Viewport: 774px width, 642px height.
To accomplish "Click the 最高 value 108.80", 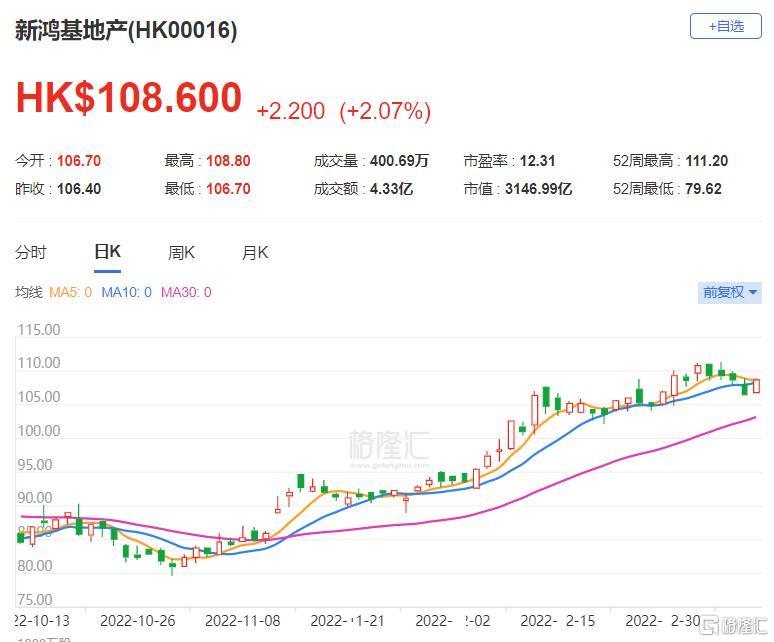I will pos(228,161).
